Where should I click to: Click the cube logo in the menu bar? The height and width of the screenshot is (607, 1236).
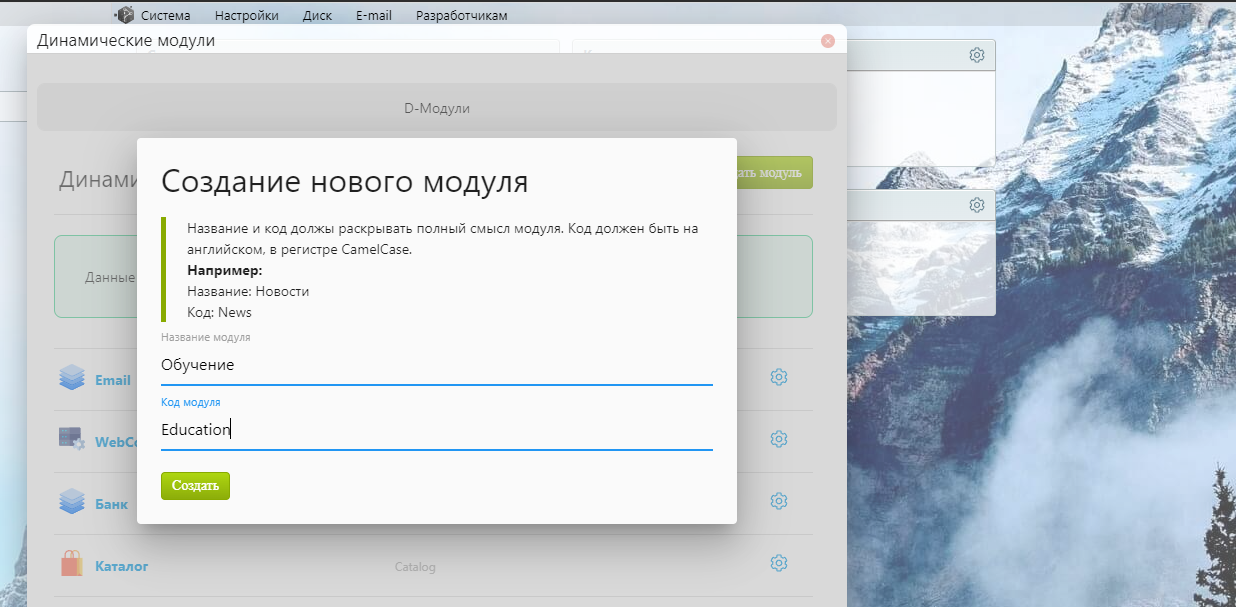tap(124, 15)
